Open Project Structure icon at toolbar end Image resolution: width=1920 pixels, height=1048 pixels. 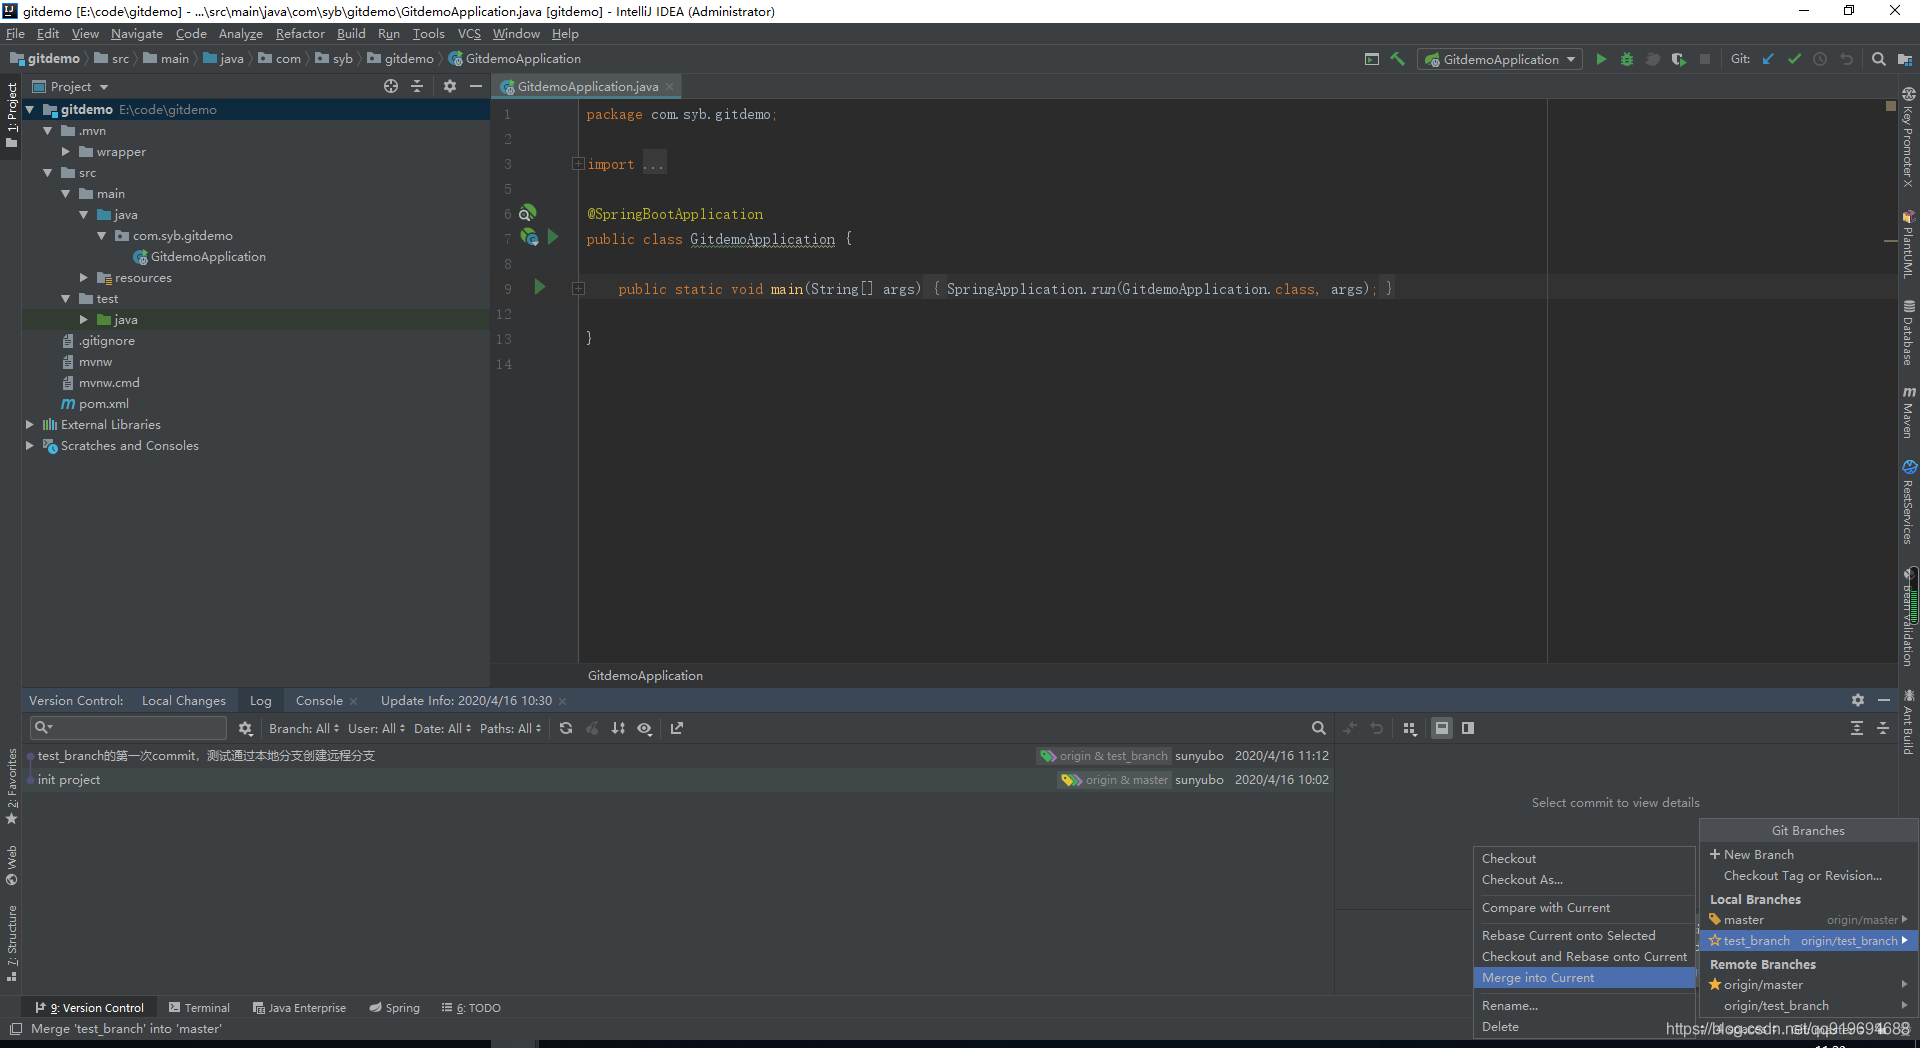click(x=1904, y=59)
